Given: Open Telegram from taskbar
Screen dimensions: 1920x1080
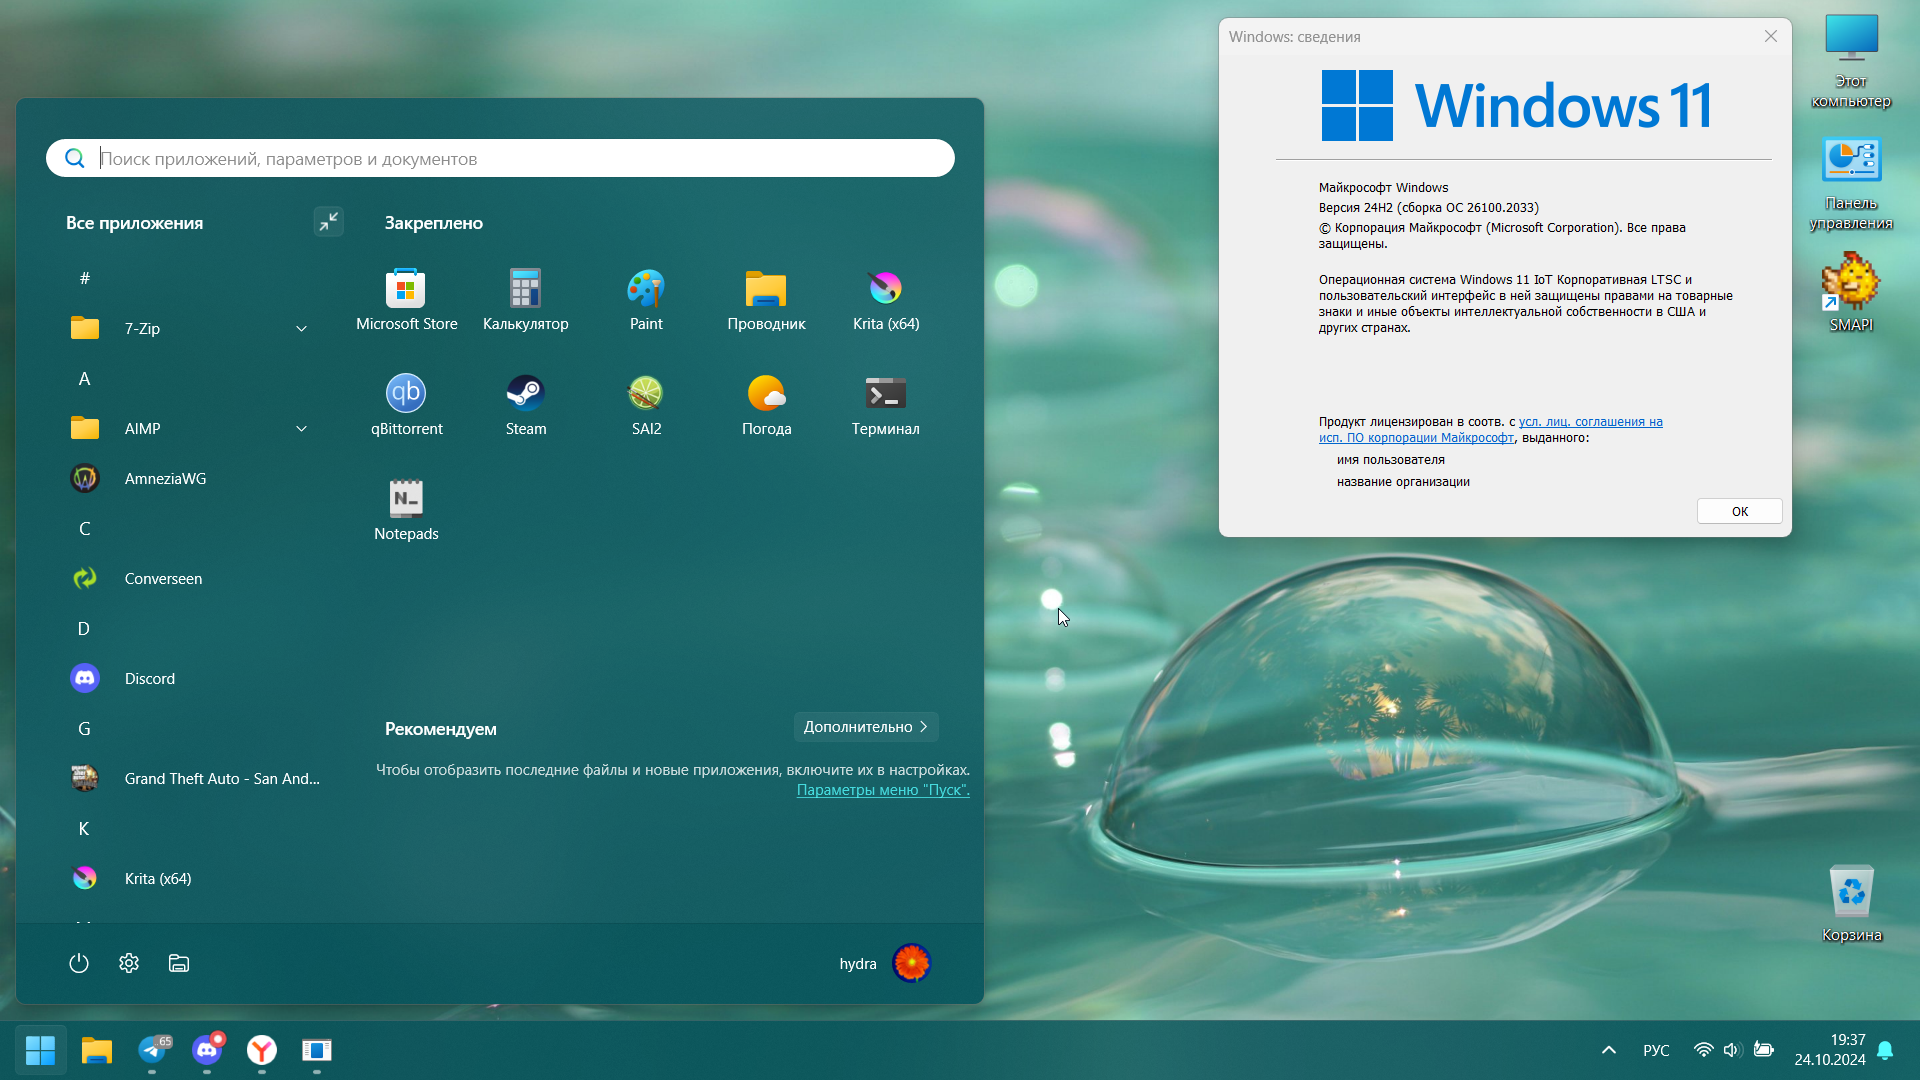Looking at the screenshot, I should point(153,1050).
